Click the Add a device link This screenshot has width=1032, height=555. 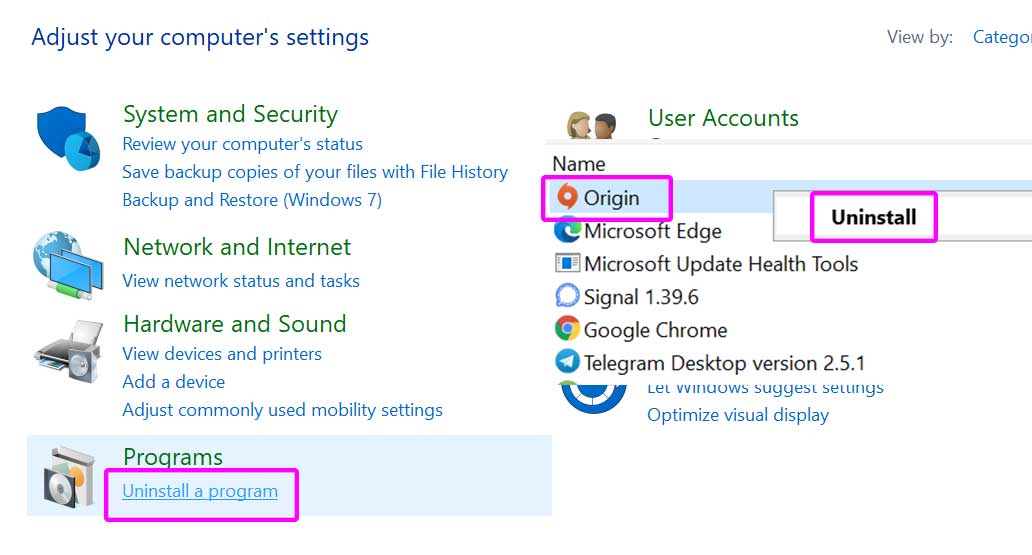[174, 381]
